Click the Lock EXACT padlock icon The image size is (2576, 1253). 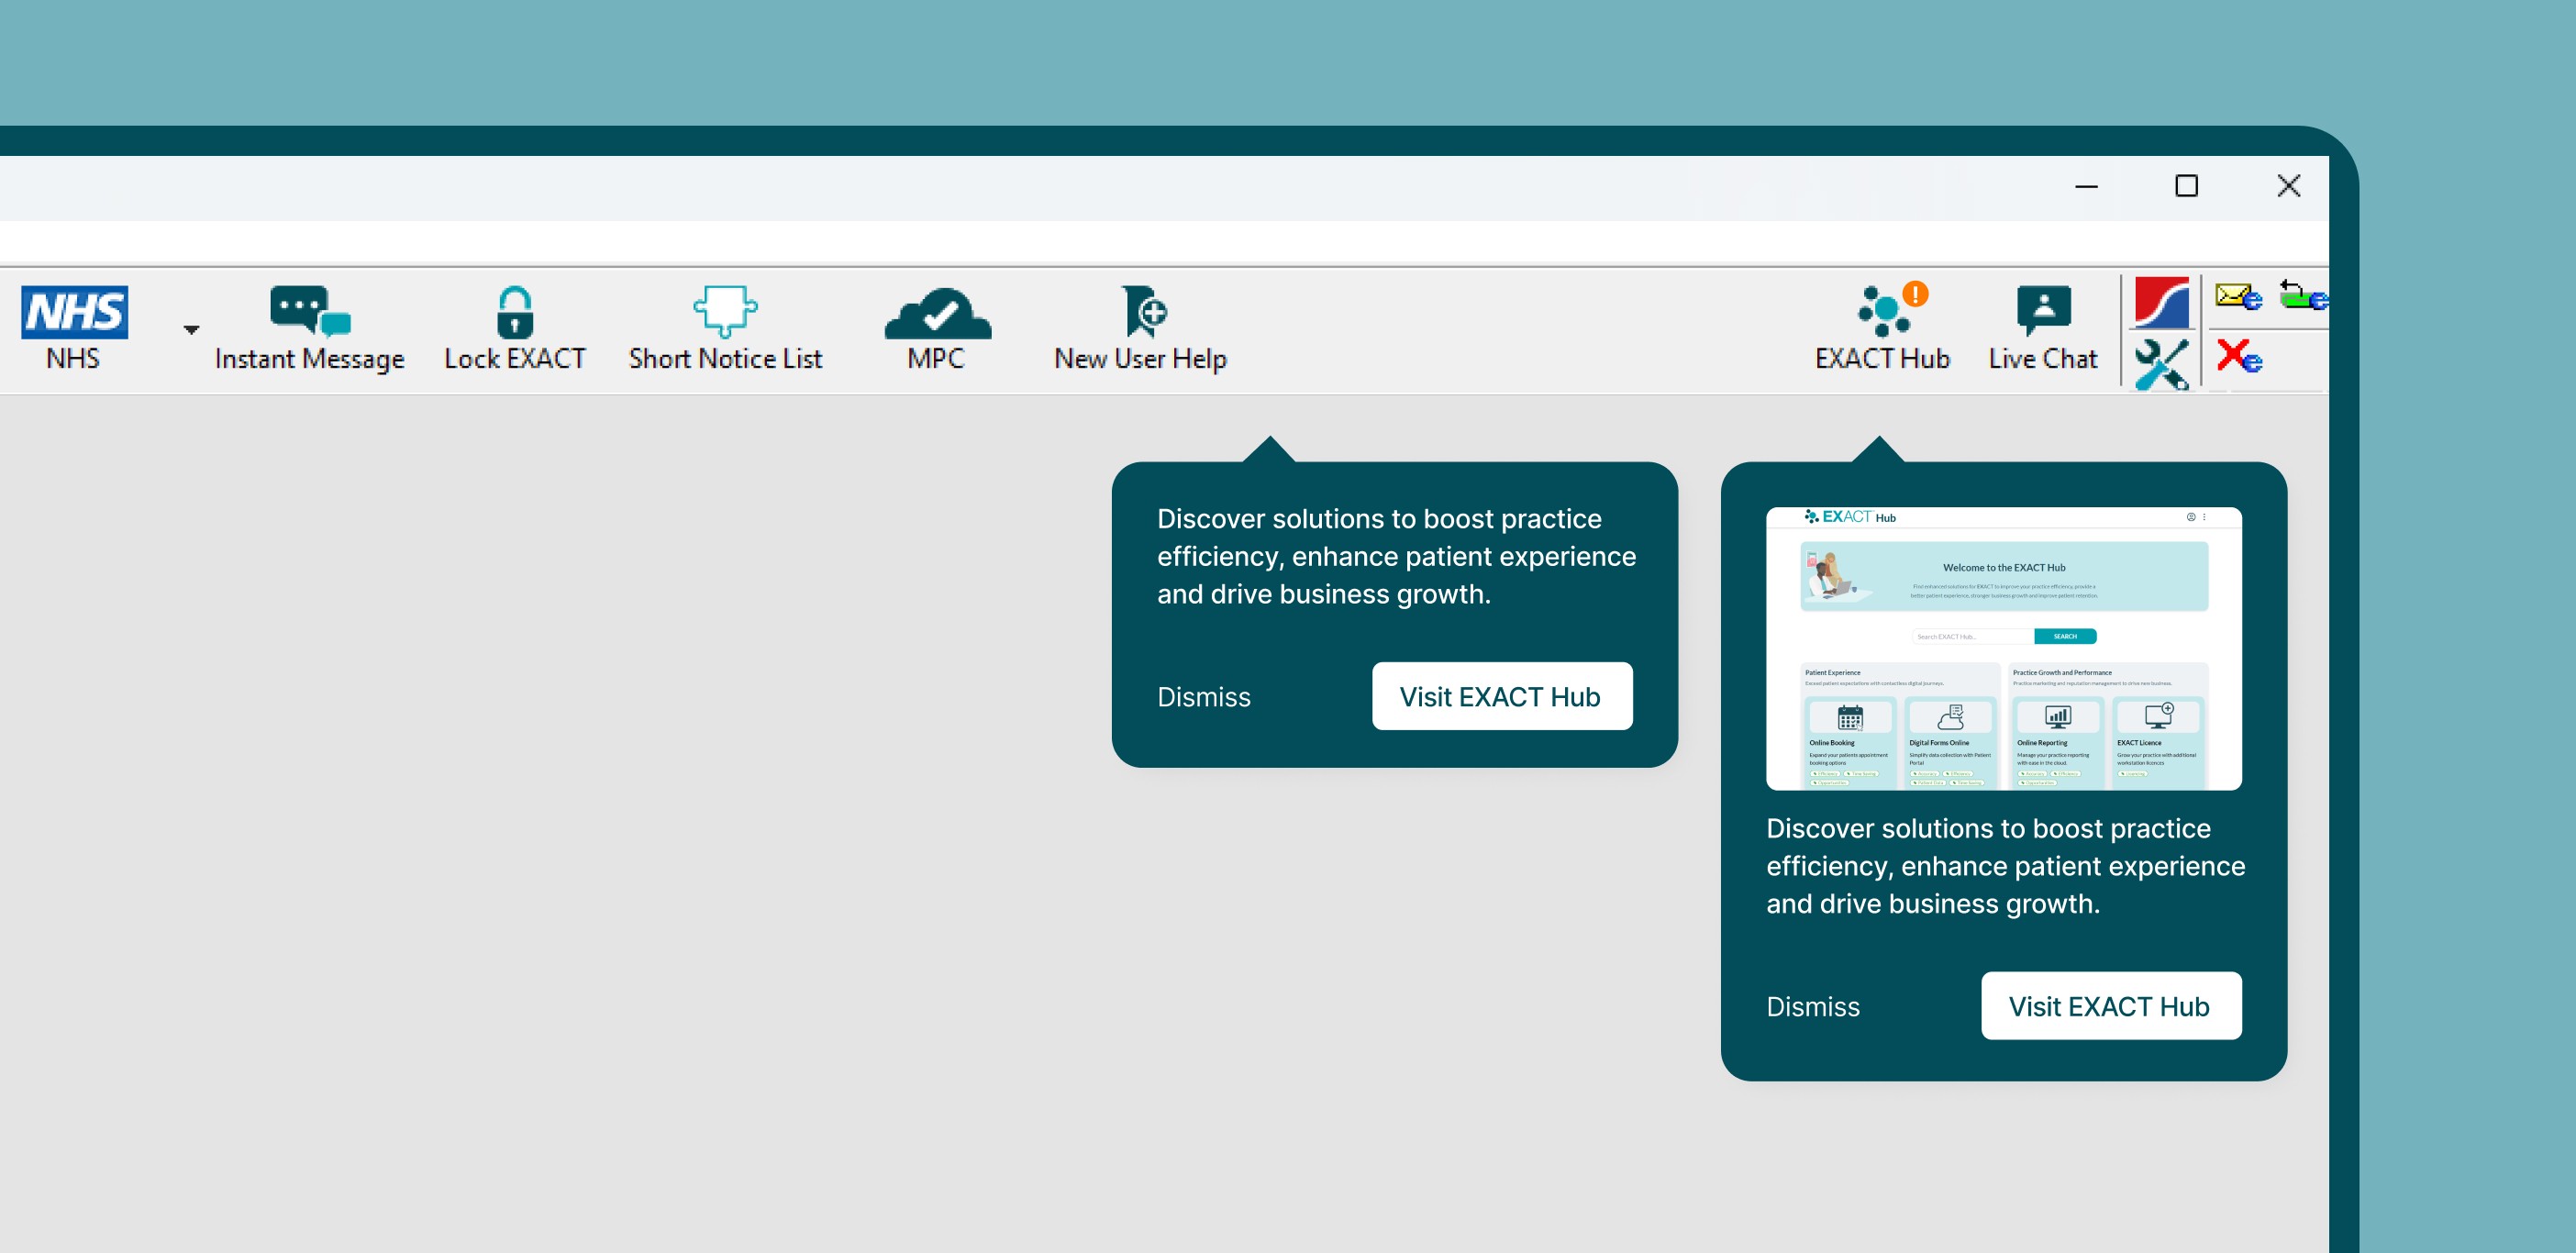pos(515,312)
